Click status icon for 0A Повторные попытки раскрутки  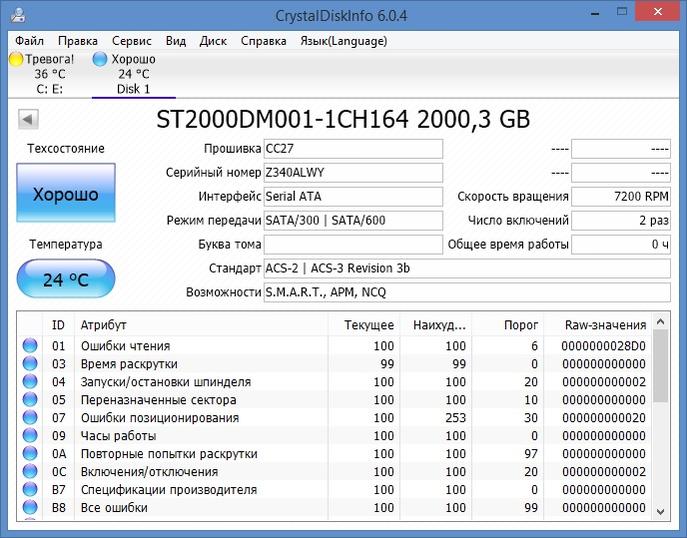[30, 453]
